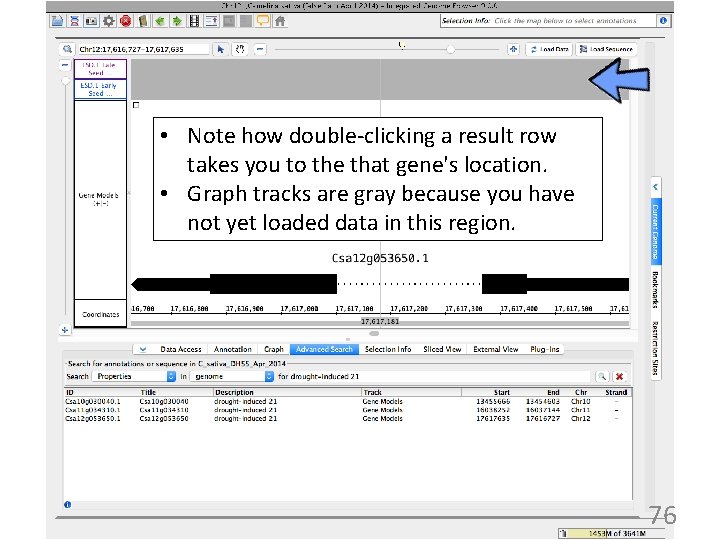Viewport: 720px width, 540px height.
Task: Click the DNA genome toolbar icon
Action: tap(74, 21)
